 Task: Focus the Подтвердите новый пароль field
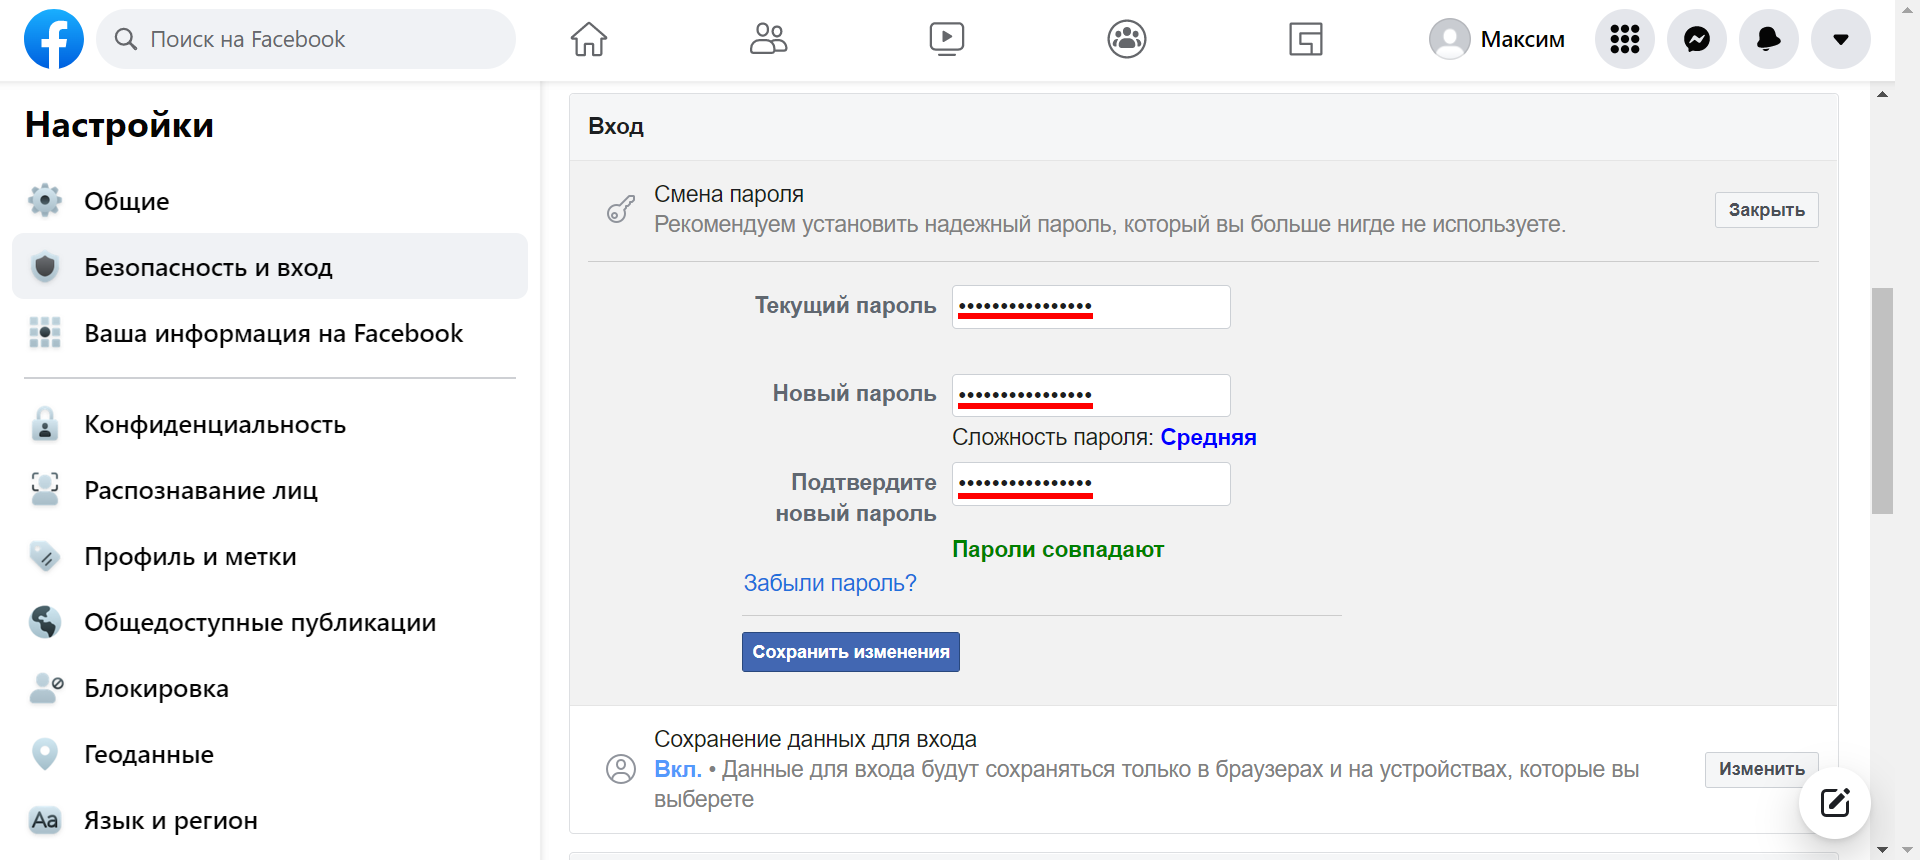[1091, 484]
